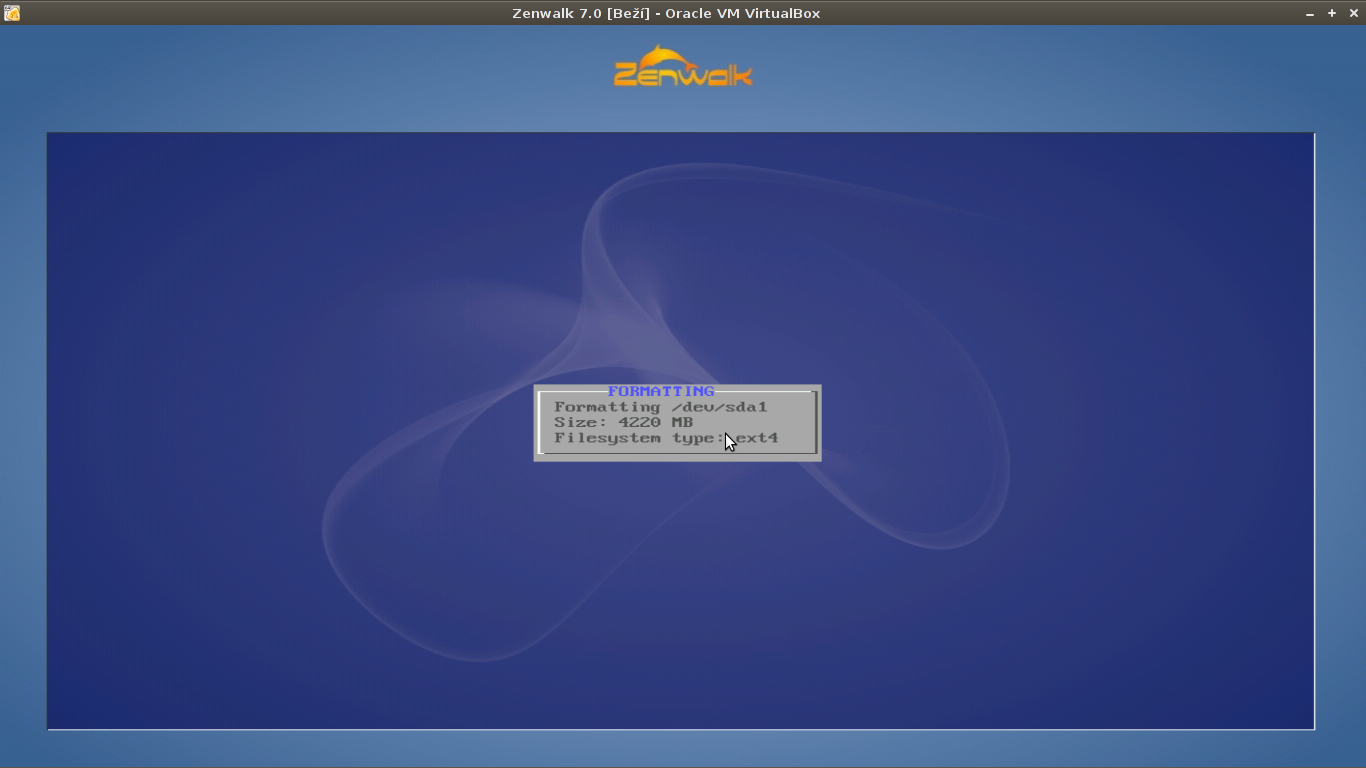Minimize the VirtualBox window
This screenshot has width=1366, height=768.
click(x=1310, y=13)
